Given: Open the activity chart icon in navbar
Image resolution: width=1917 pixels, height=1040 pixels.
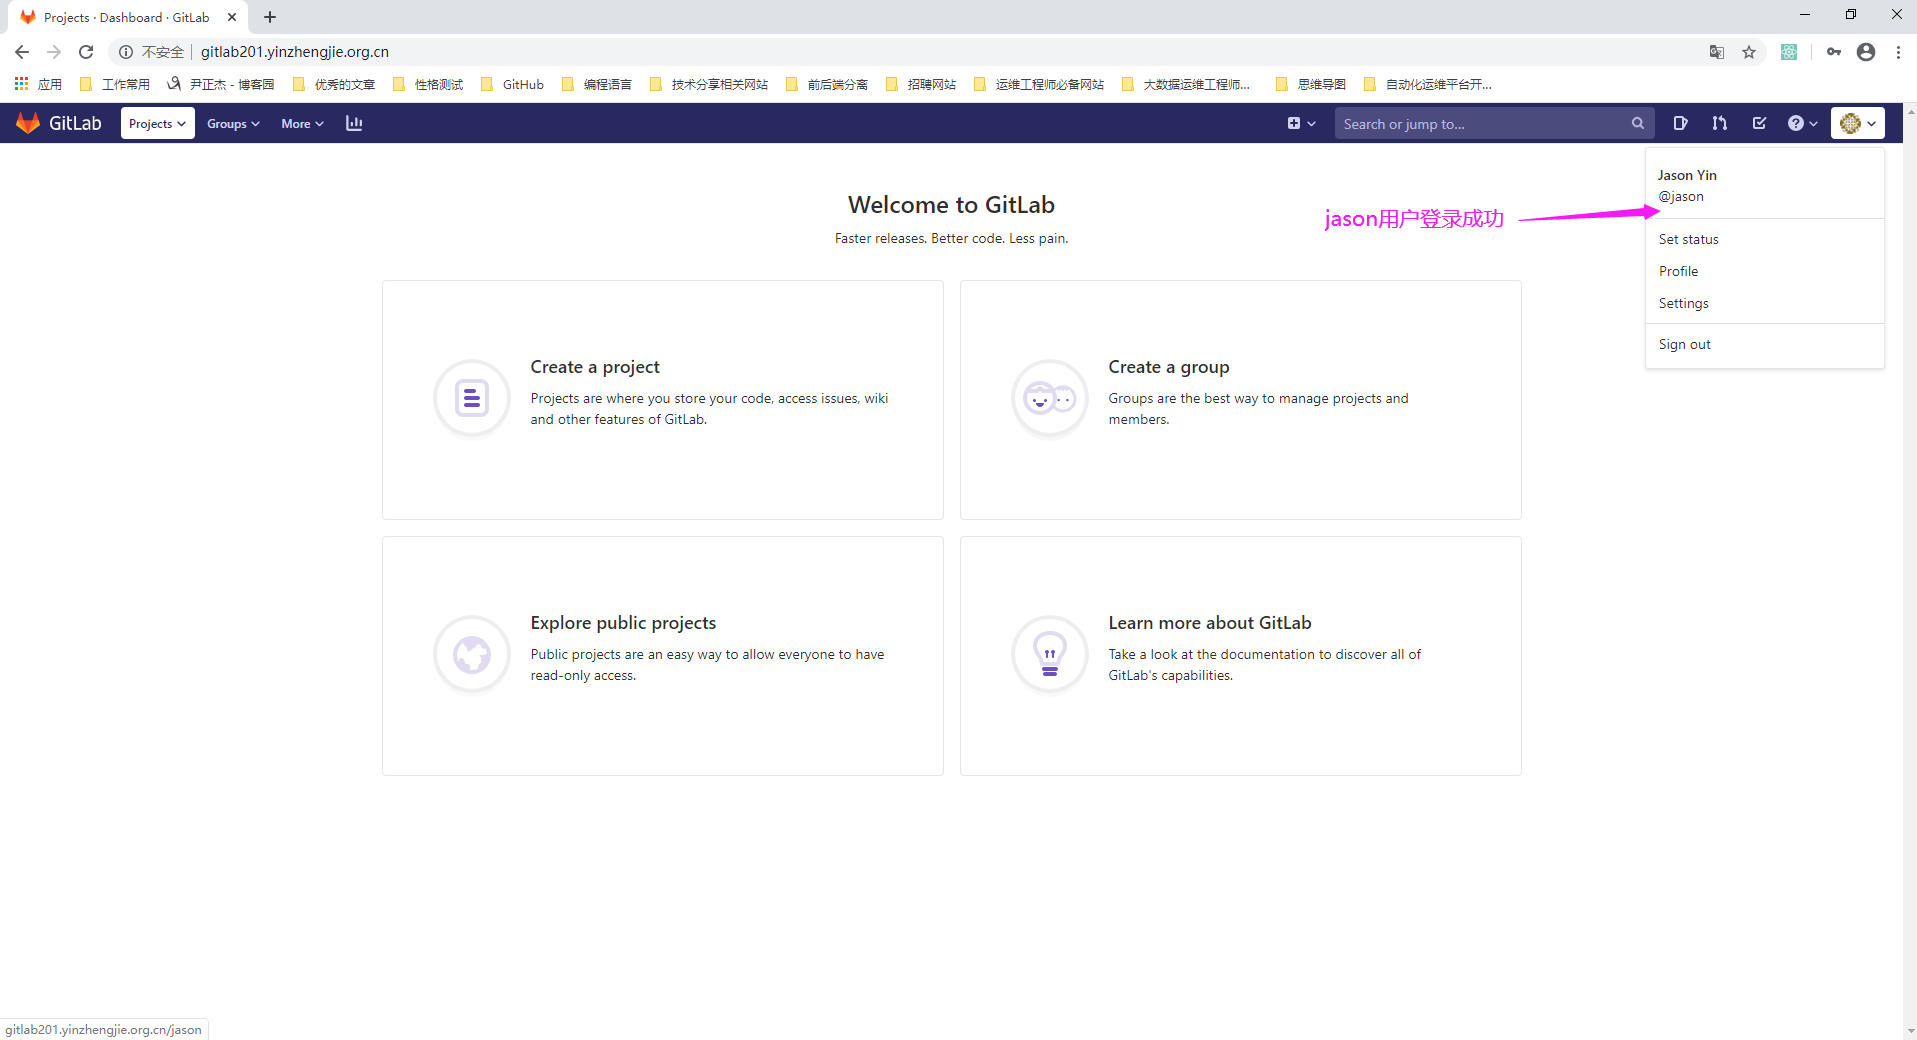Looking at the screenshot, I should point(354,123).
